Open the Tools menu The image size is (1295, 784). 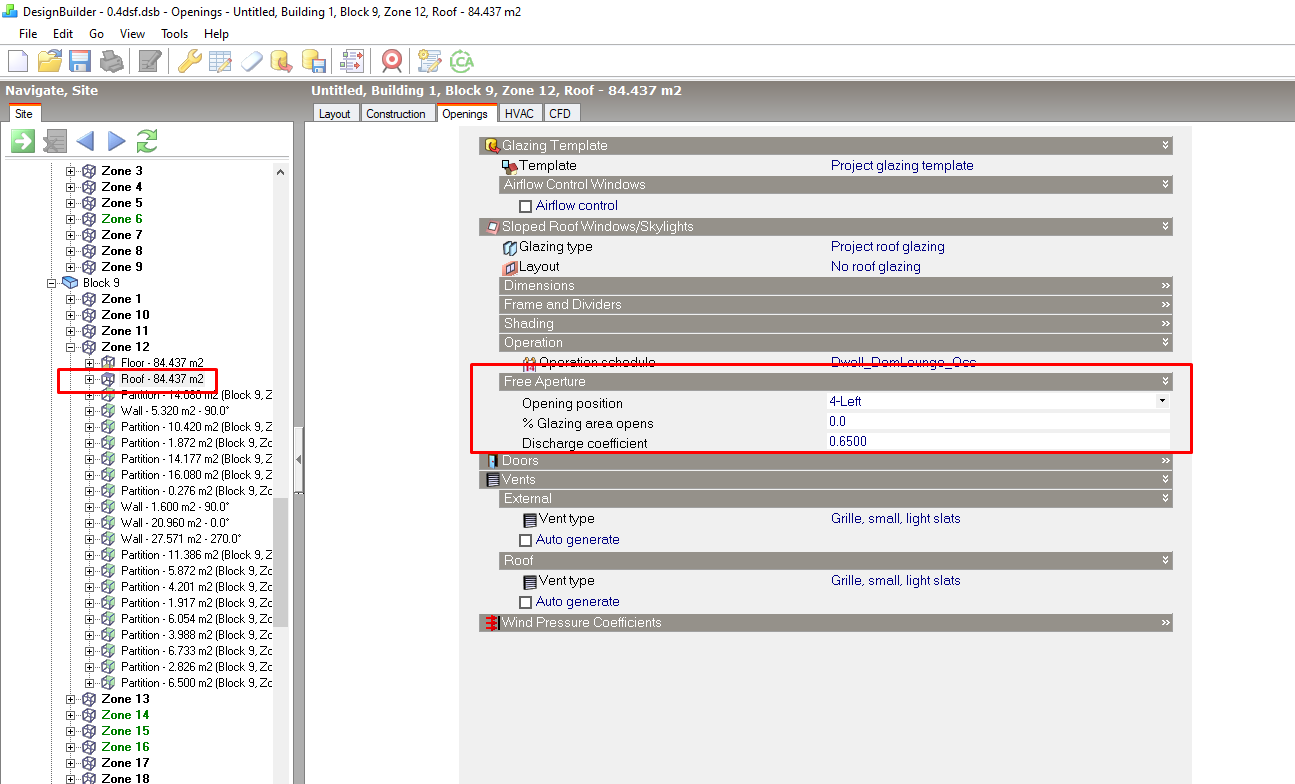[x=174, y=33]
